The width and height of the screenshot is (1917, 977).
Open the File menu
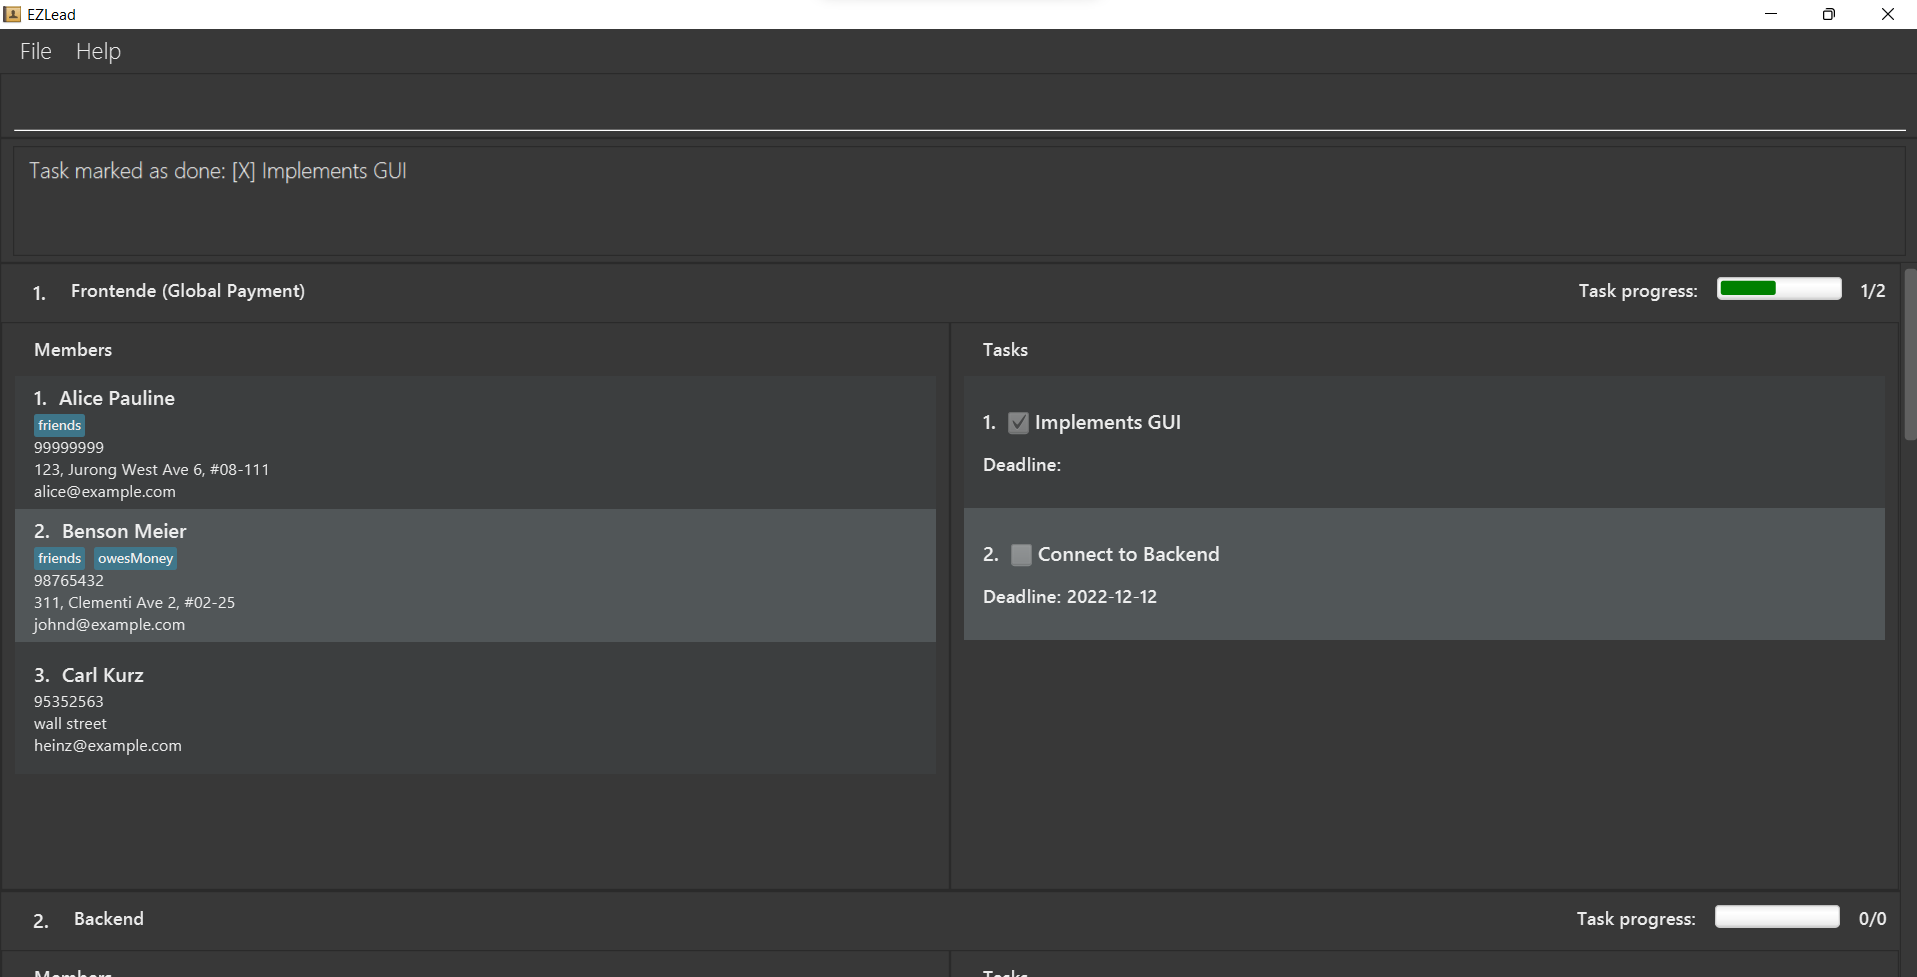35,51
